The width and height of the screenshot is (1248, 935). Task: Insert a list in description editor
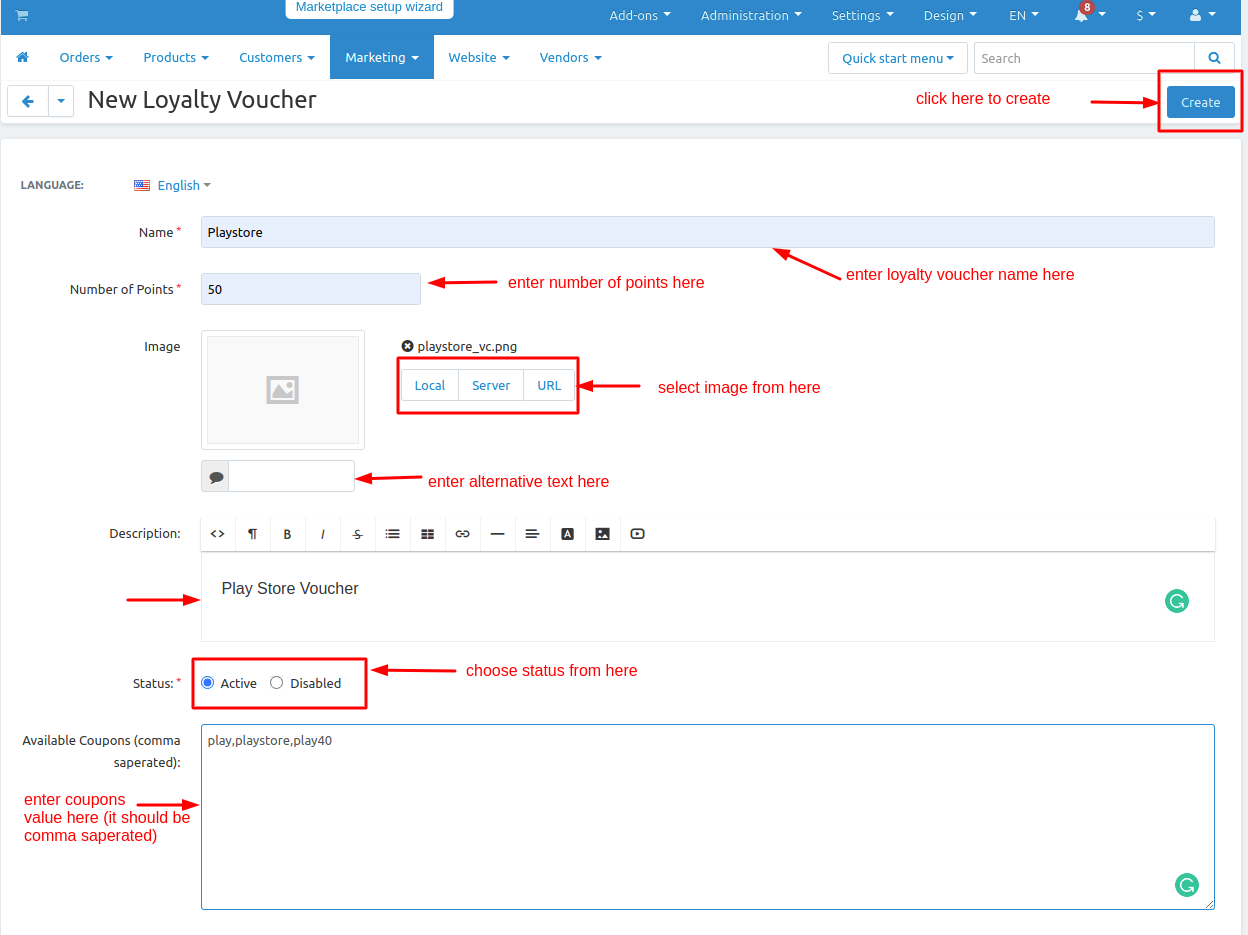(x=392, y=534)
